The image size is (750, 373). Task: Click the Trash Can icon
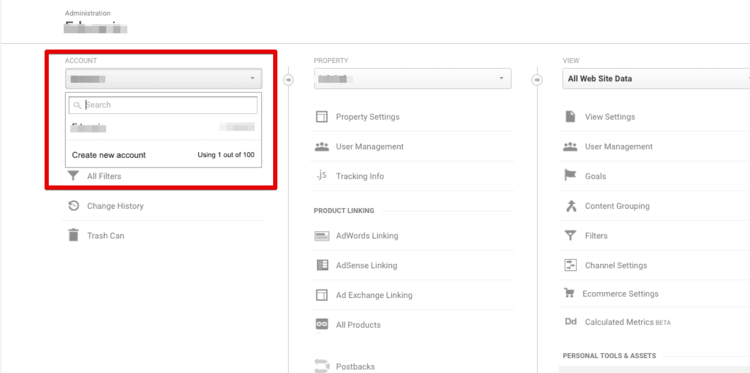[x=73, y=235]
